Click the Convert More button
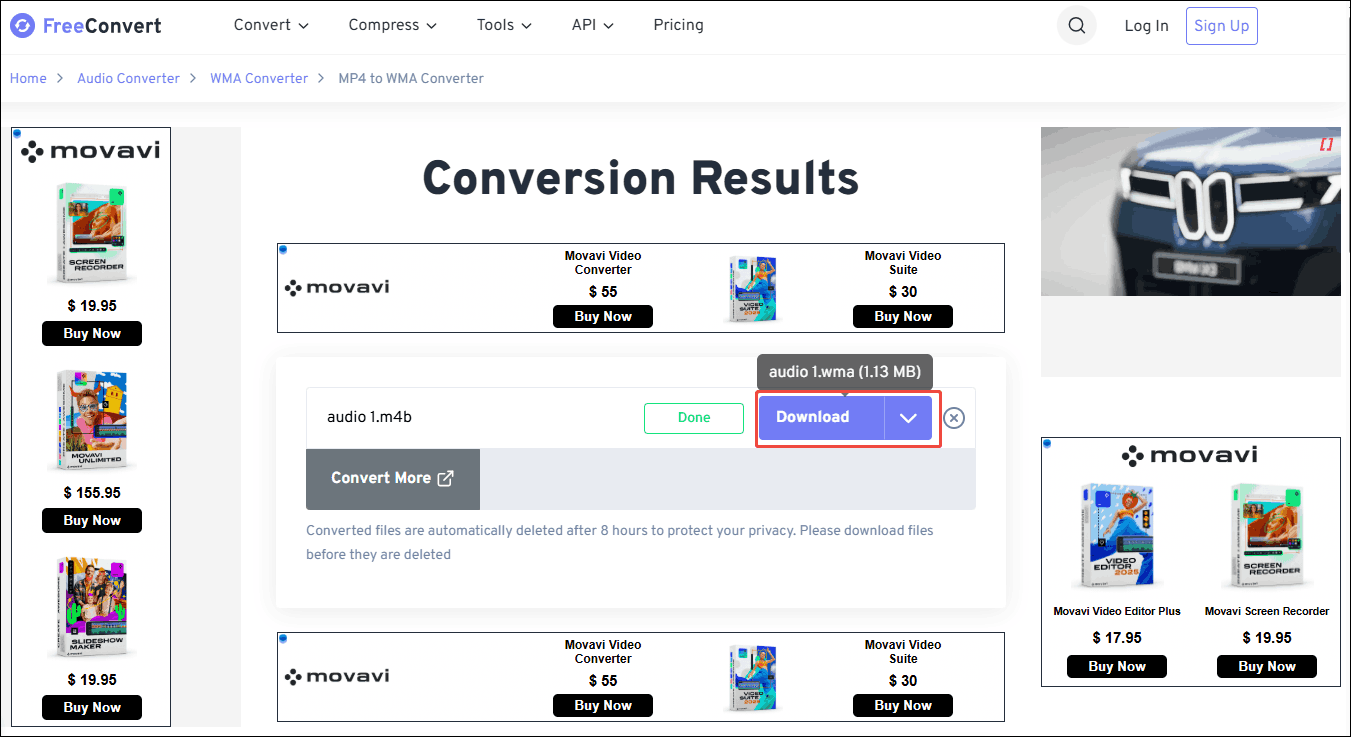The width and height of the screenshot is (1351, 737). [x=393, y=479]
